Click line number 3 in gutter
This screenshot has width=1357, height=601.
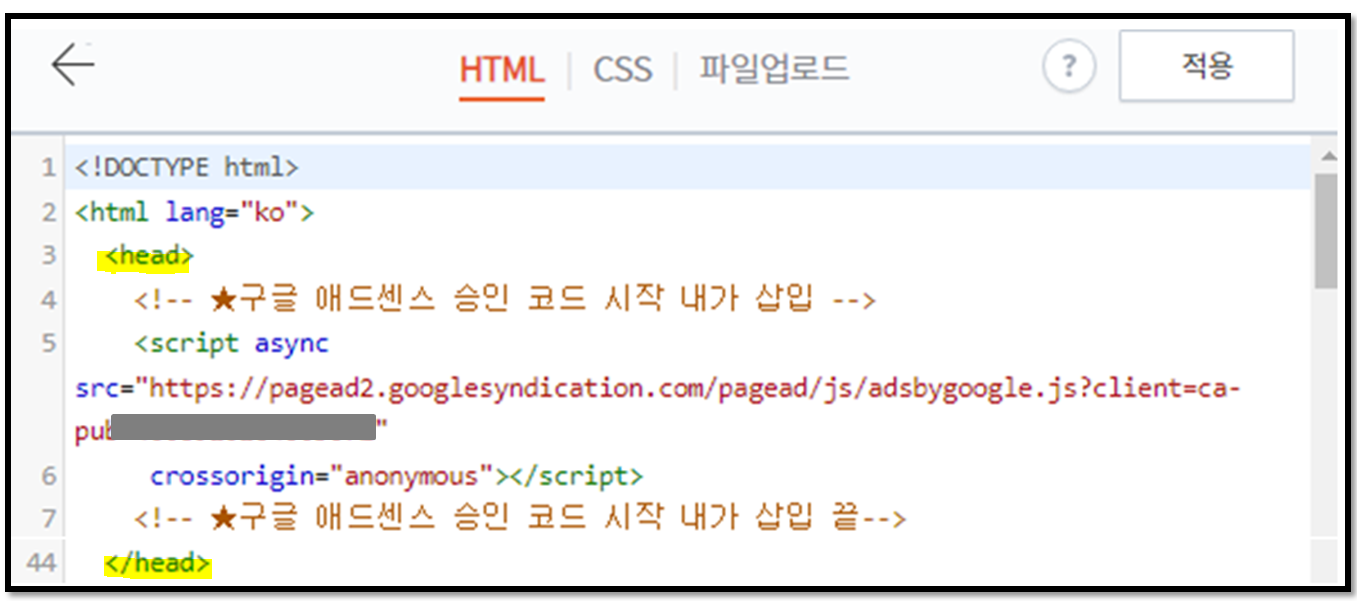(x=49, y=256)
